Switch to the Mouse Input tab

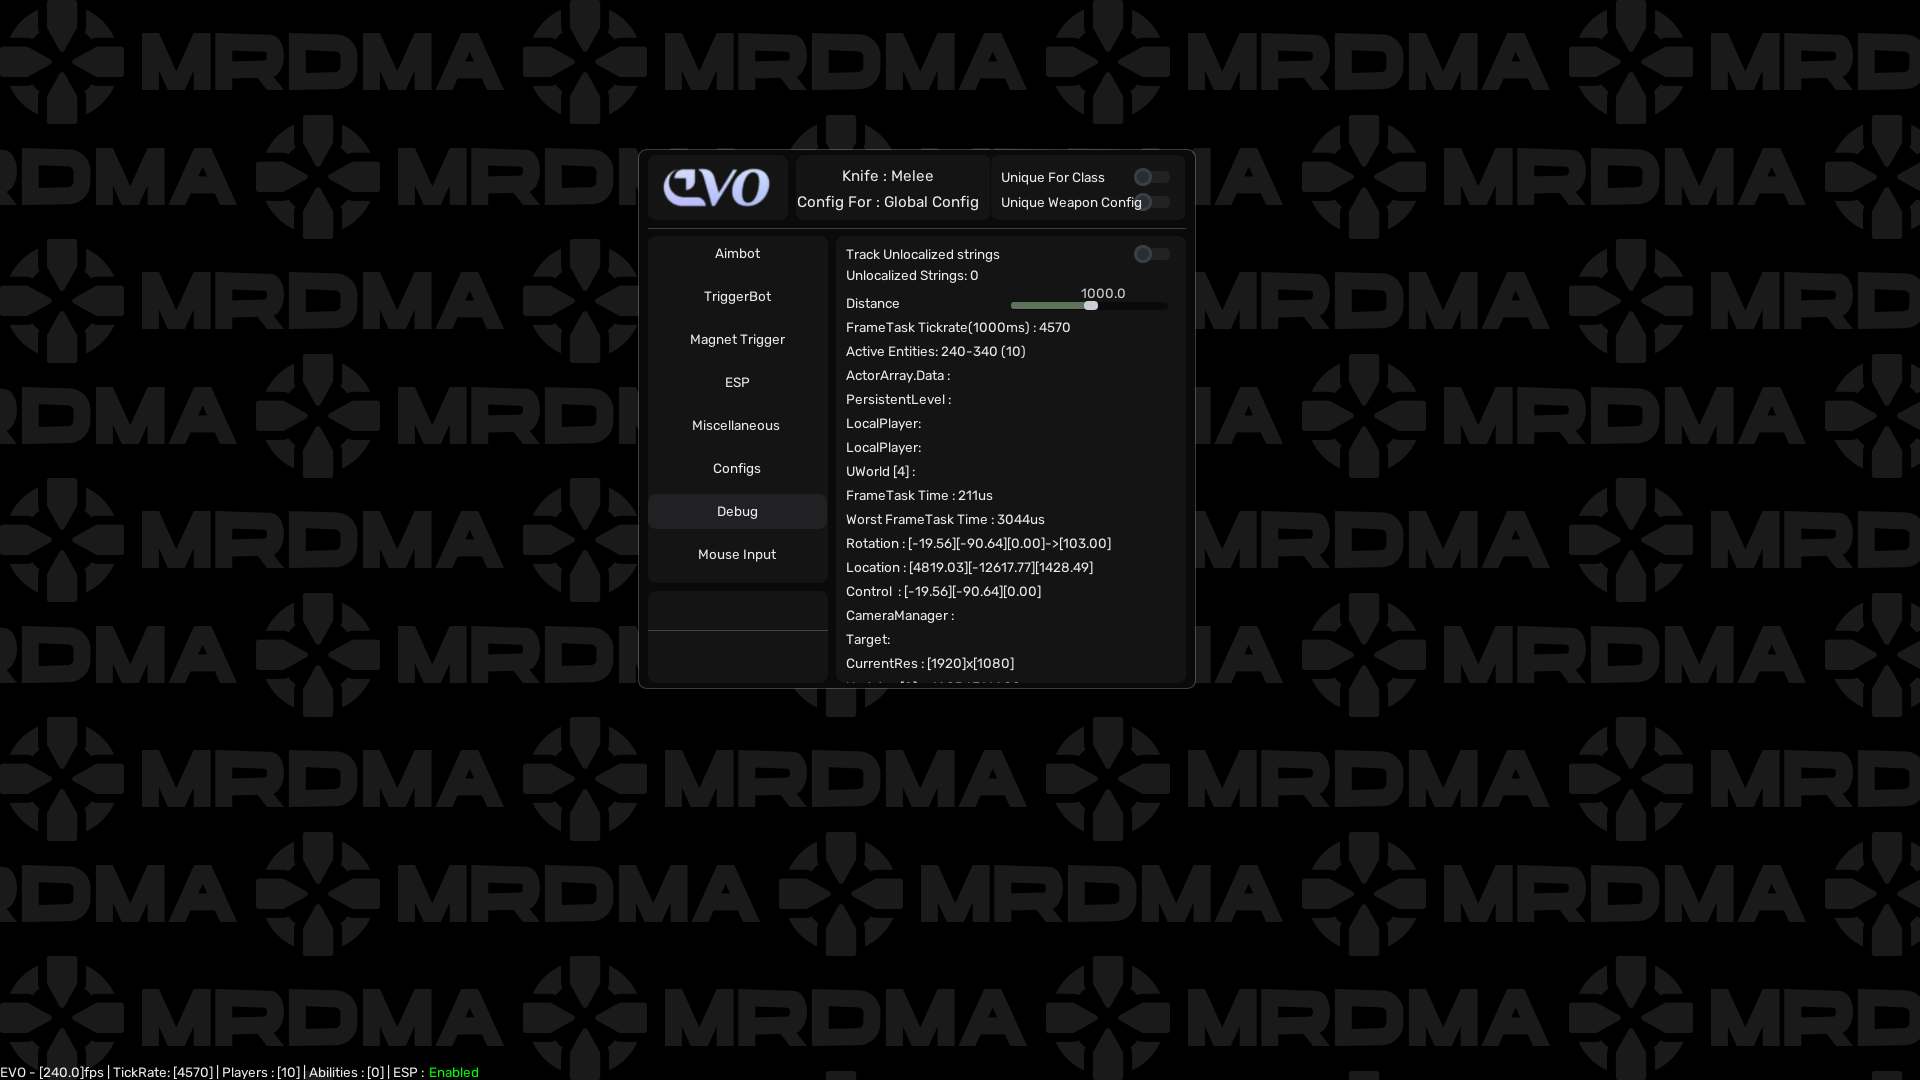pyautogui.click(x=737, y=555)
